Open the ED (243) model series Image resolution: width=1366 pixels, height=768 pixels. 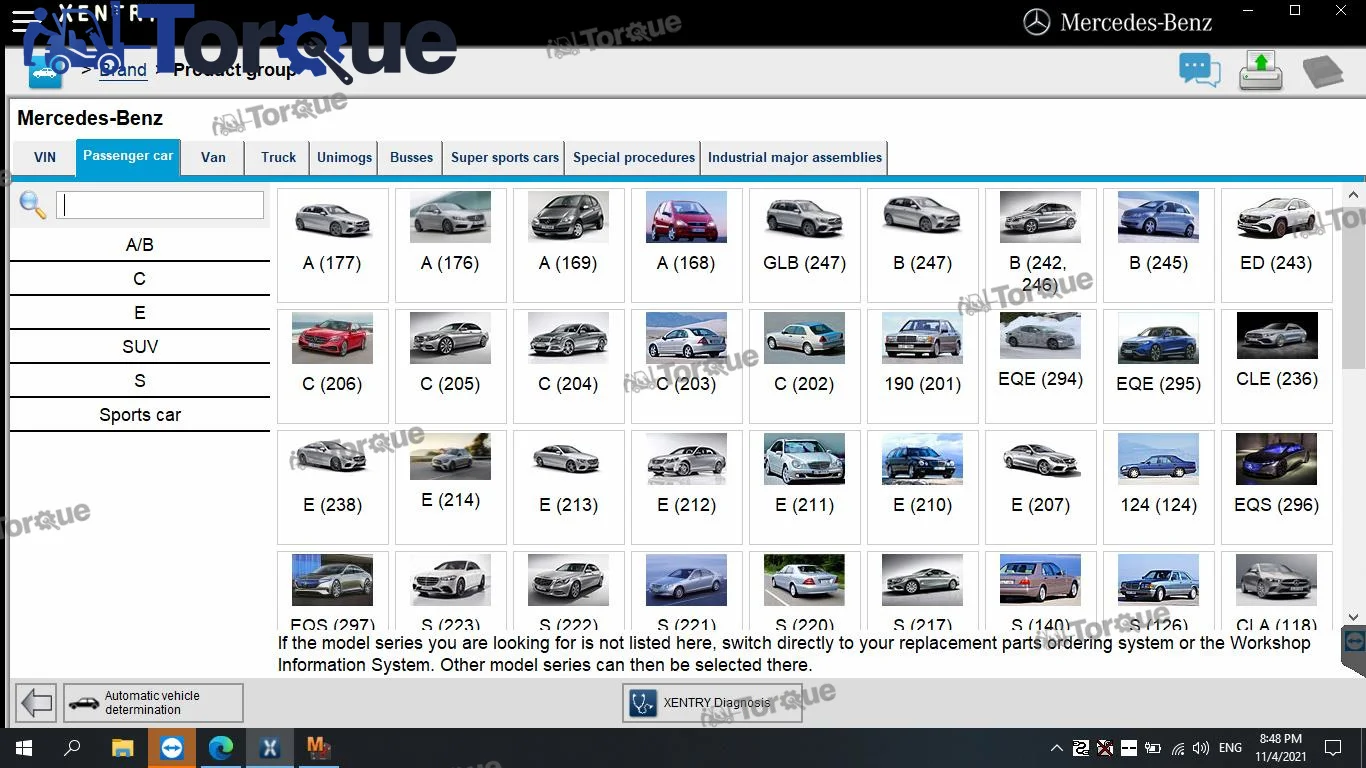coord(1276,245)
